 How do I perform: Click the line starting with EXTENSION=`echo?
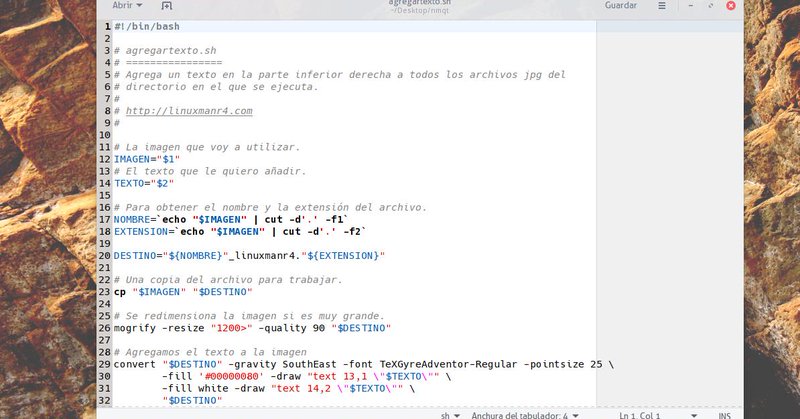point(240,232)
